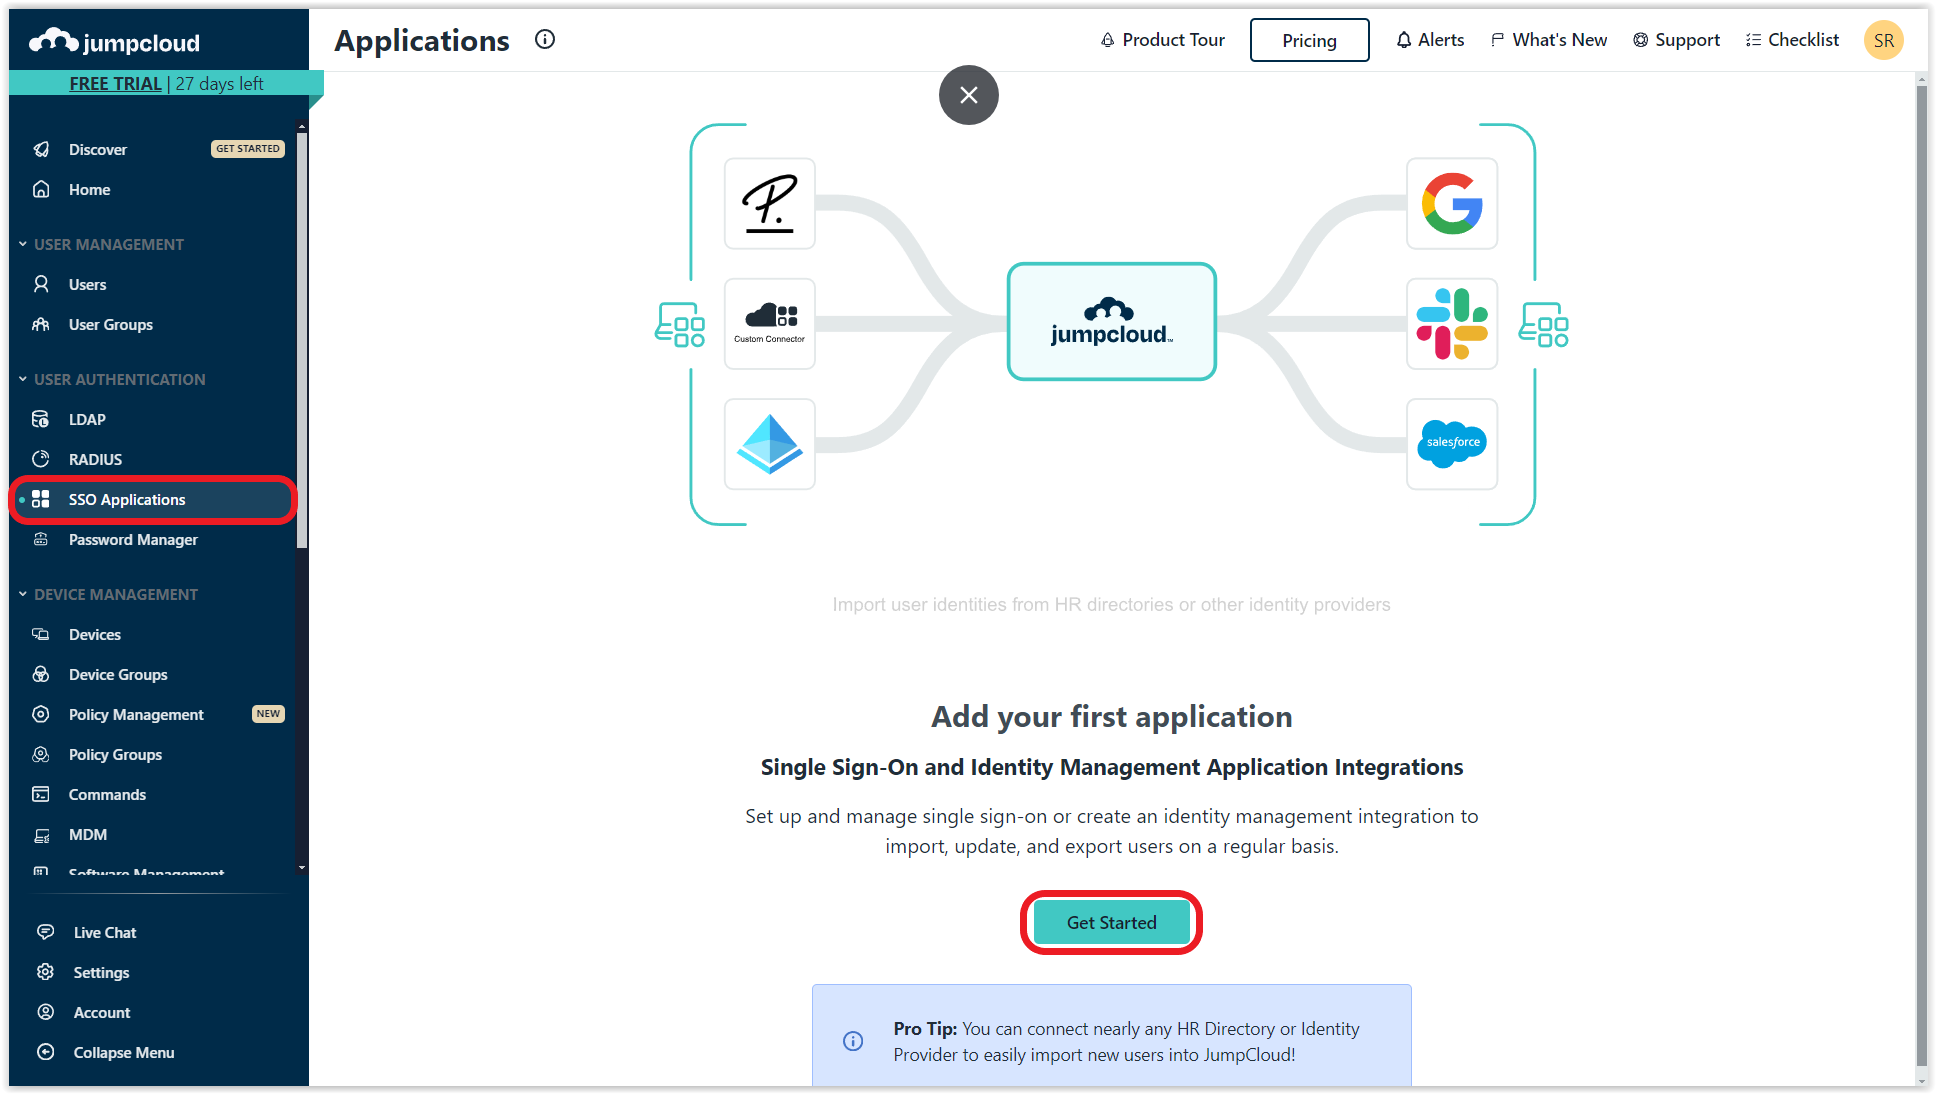The image size is (1936, 1094).
Task: Click the Device Groups icon
Action: coord(41,674)
